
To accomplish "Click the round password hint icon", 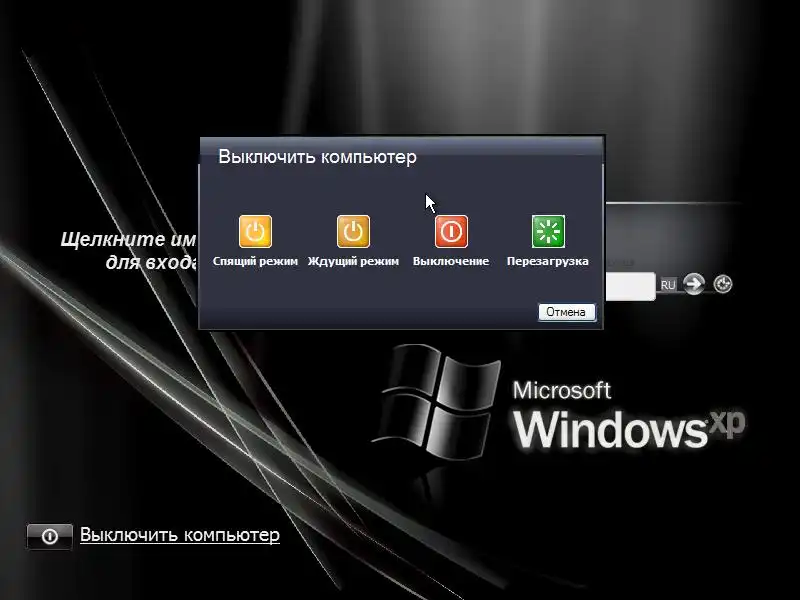I will tap(722, 284).
